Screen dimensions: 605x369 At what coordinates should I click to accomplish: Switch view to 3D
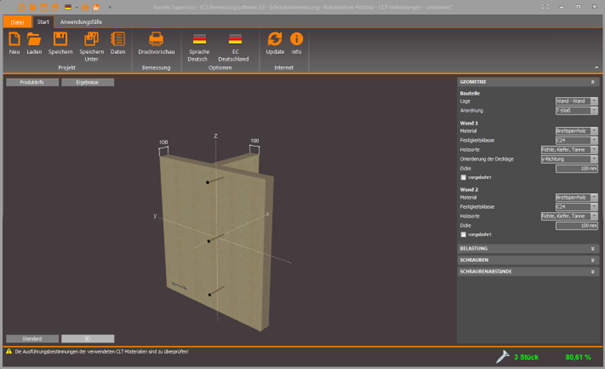(88, 339)
